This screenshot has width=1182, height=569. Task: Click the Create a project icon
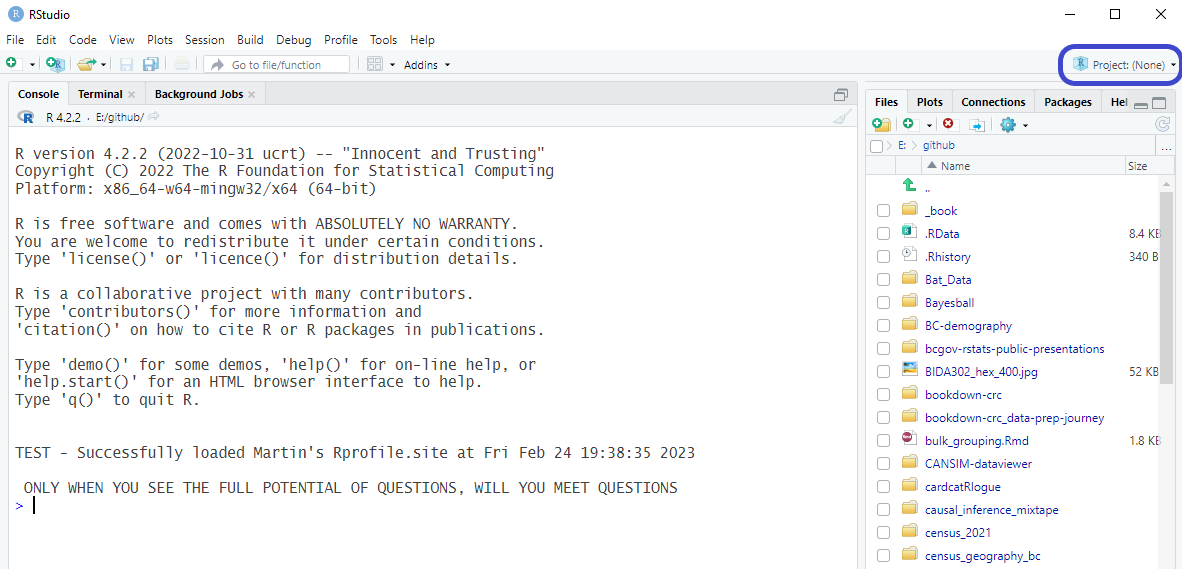click(56, 65)
